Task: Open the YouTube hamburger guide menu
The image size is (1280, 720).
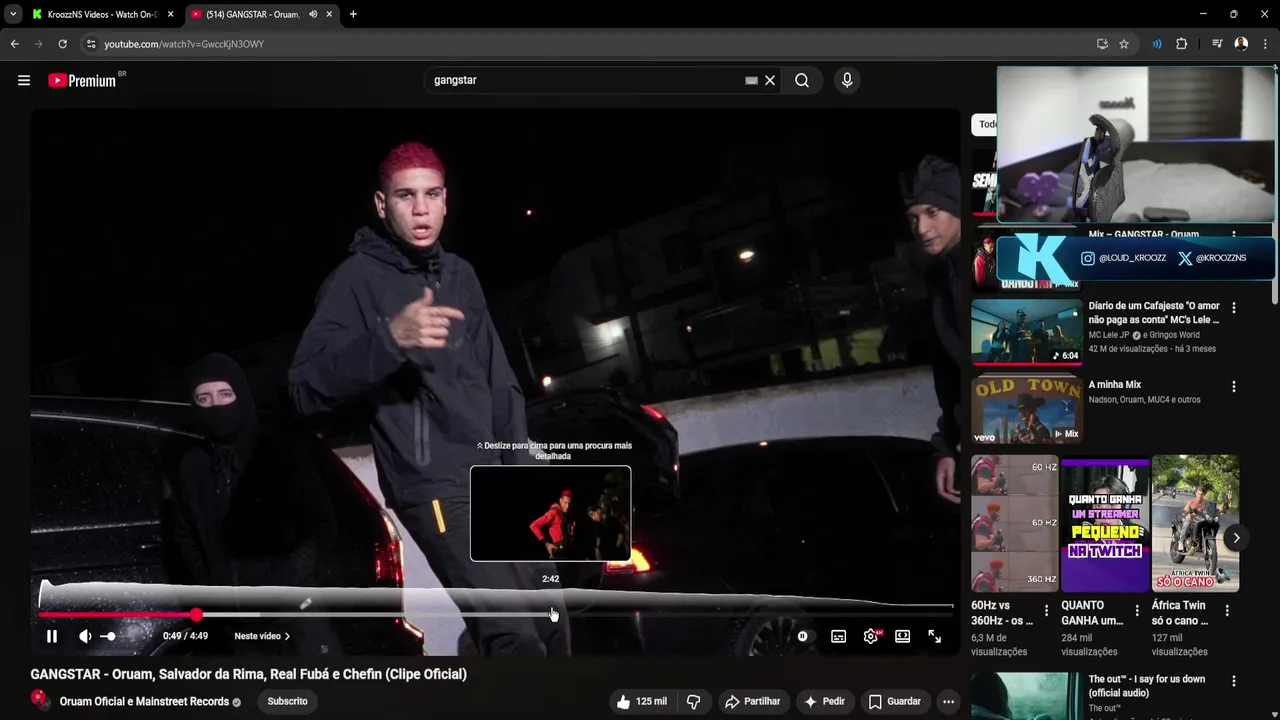Action: point(24,80)
